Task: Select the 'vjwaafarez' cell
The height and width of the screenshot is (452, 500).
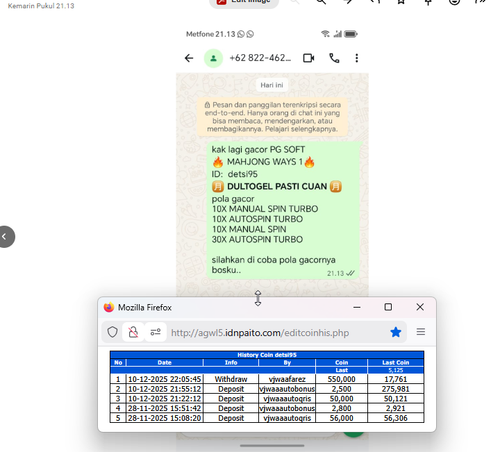Action: tap(287, 379)
